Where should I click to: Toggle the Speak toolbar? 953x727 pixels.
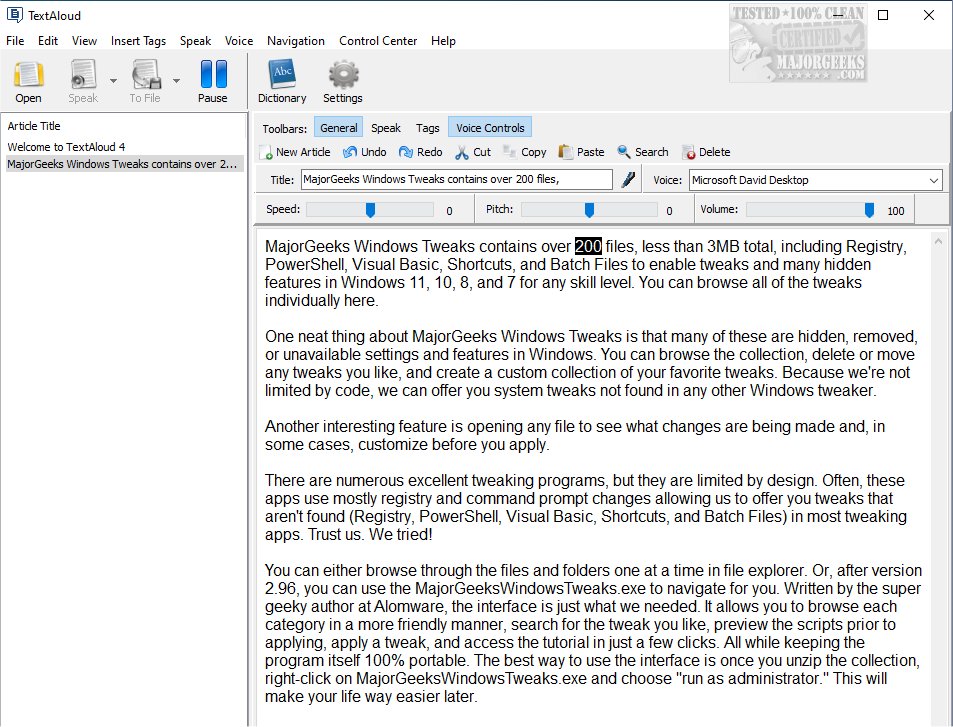[386, 128]
